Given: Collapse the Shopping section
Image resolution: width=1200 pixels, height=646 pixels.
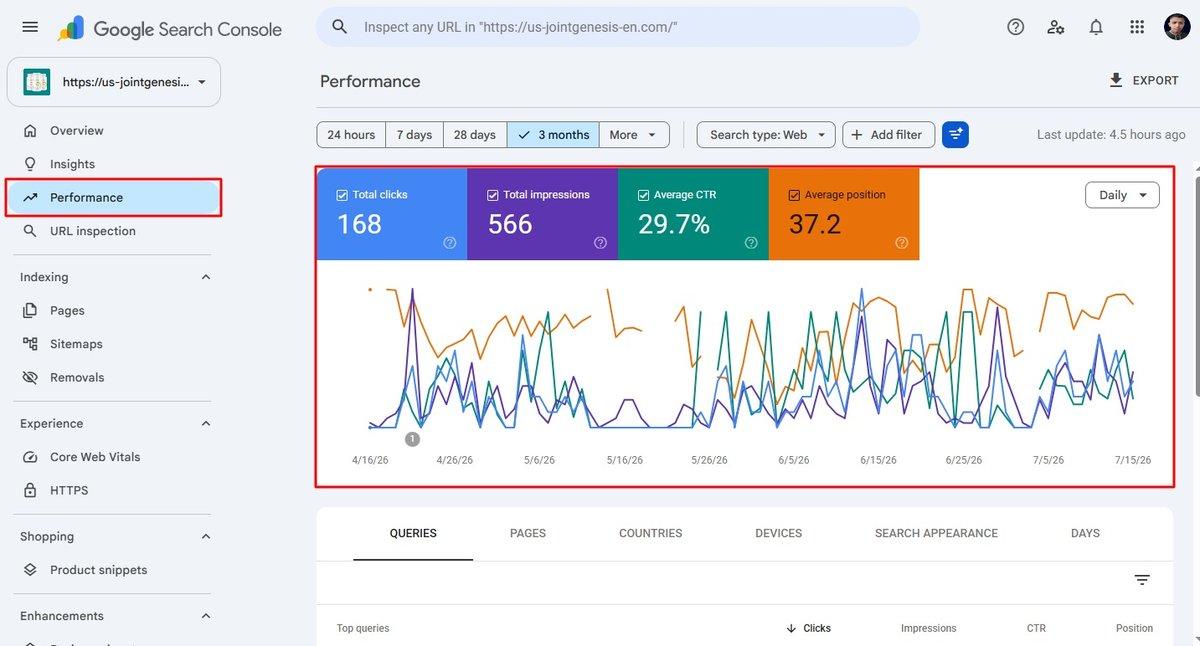Looking at the screenshot, I should coord(206,537).
